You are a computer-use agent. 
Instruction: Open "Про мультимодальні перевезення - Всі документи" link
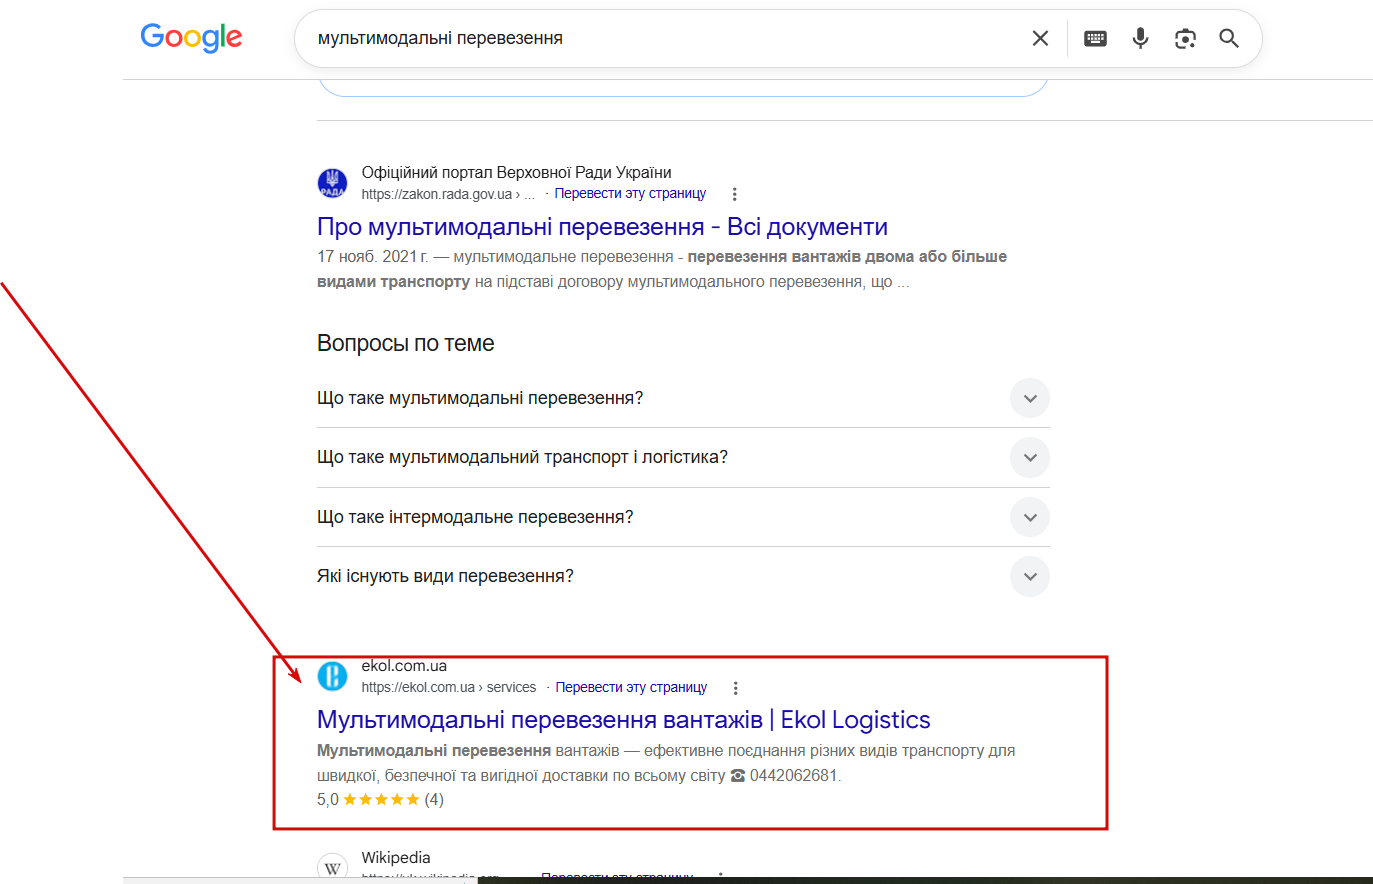tap(602, 227)
